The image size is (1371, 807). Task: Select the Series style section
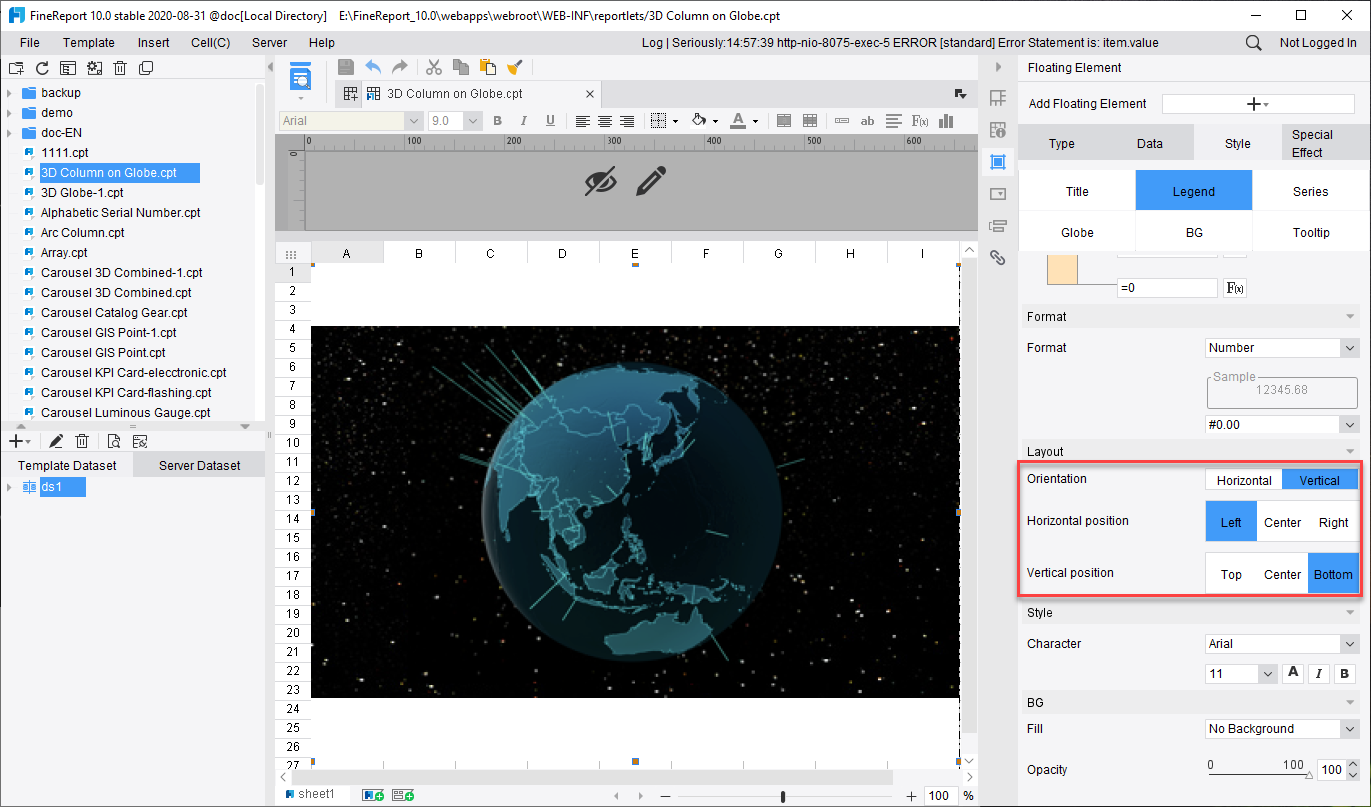[x=1311, y=191]
